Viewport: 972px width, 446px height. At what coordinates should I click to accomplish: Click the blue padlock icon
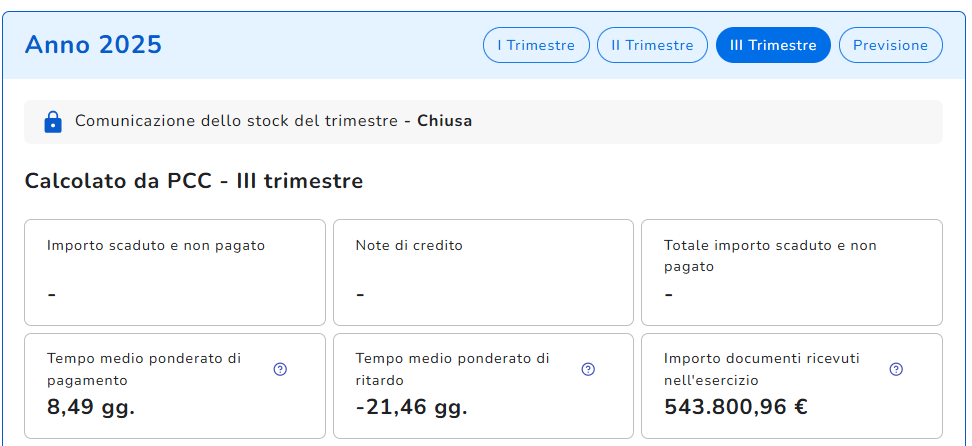[x=53, y=122]
